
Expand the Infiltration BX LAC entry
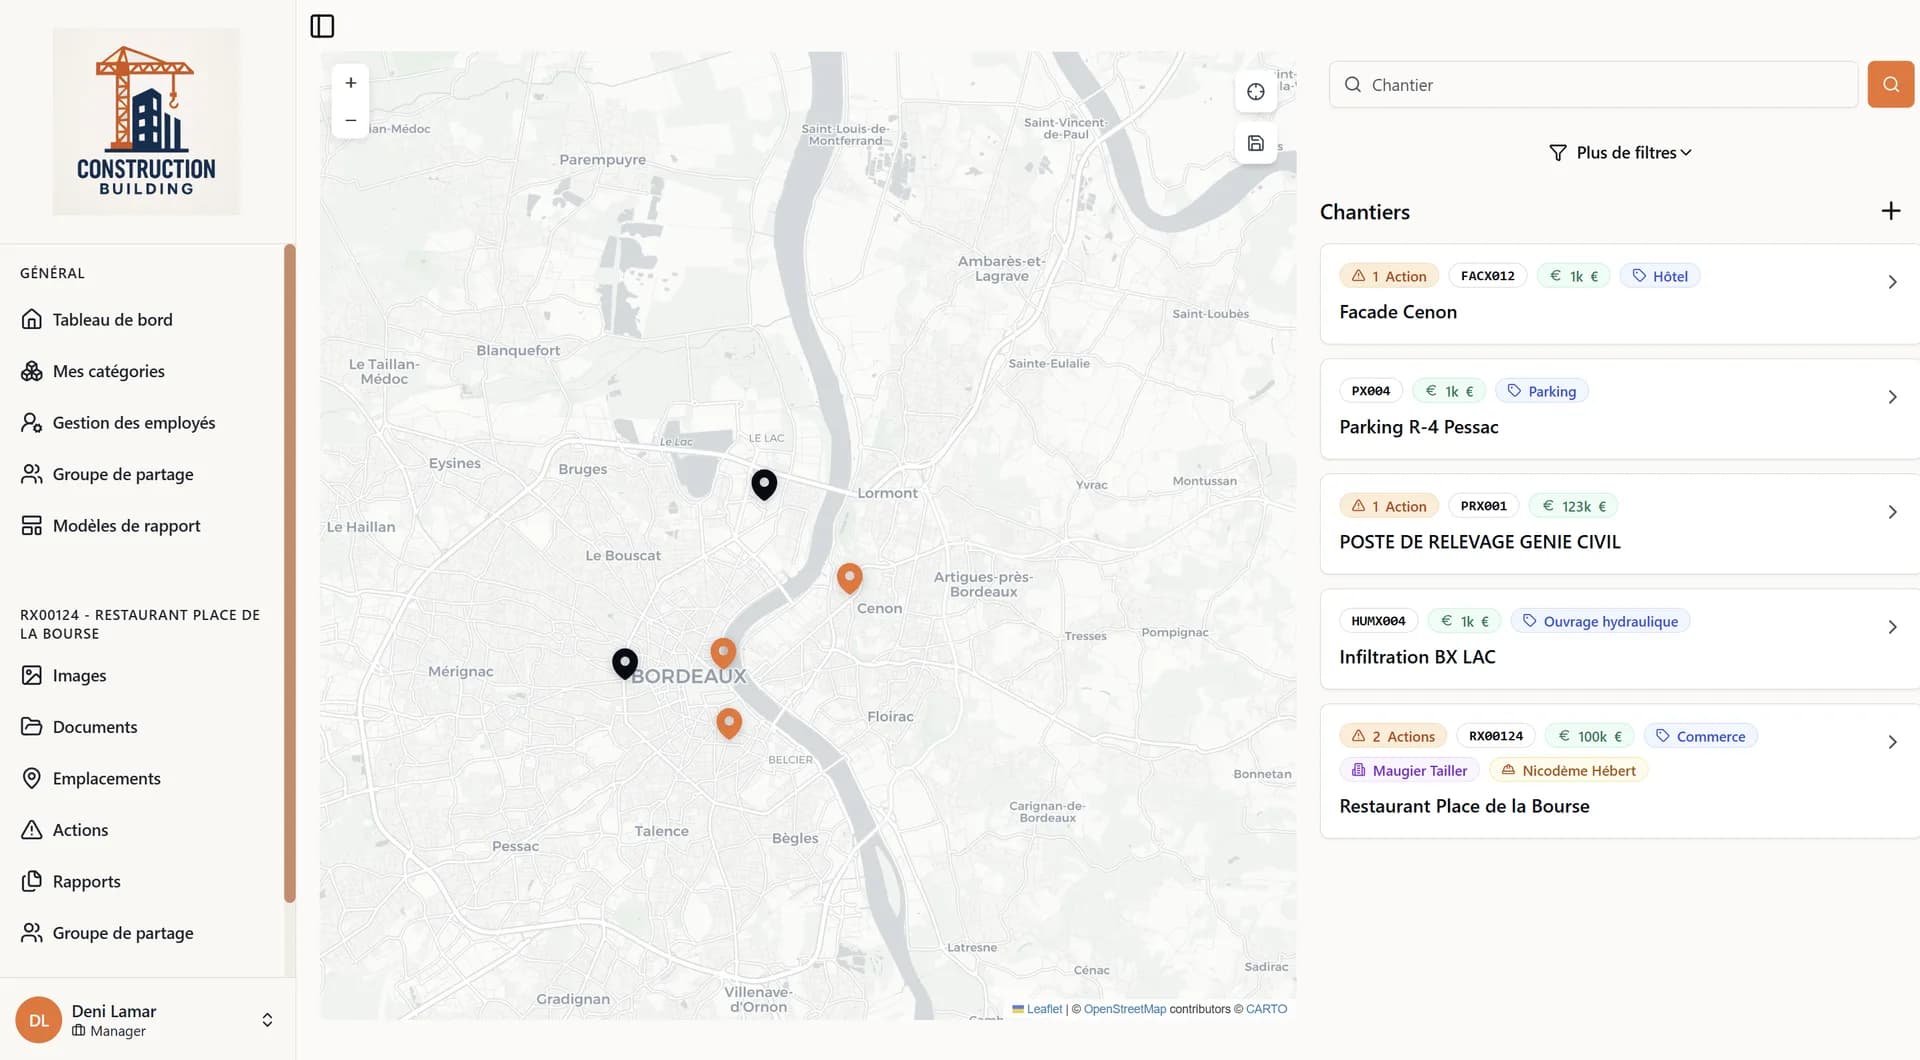coord(1892,627)
